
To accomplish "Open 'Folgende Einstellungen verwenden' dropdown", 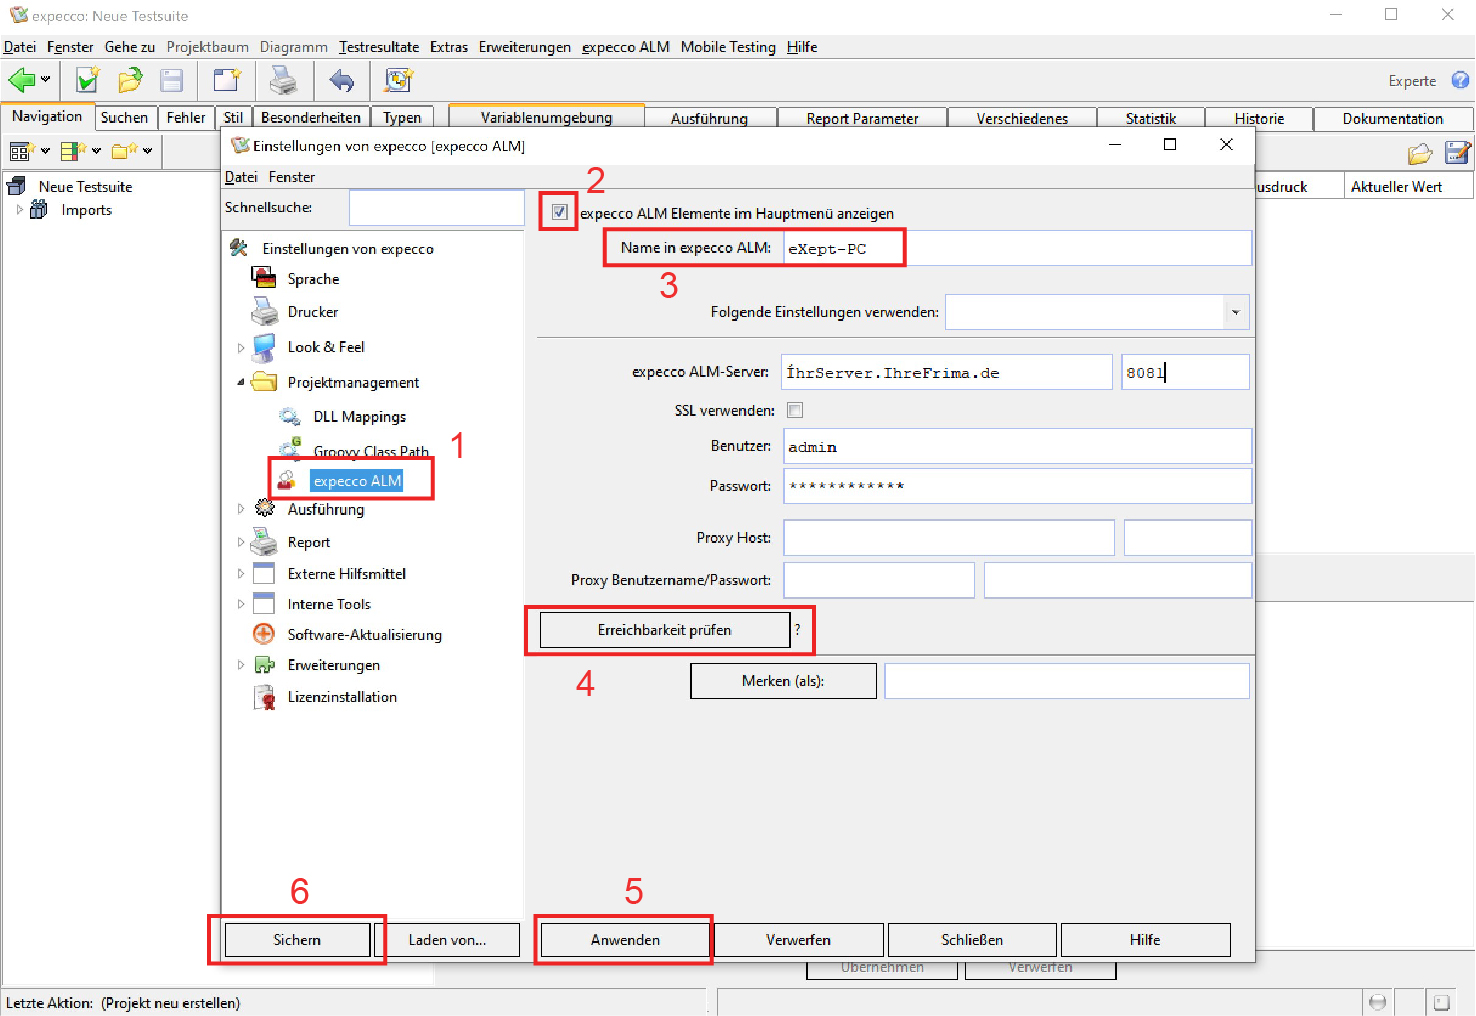I will [1236, 312].
